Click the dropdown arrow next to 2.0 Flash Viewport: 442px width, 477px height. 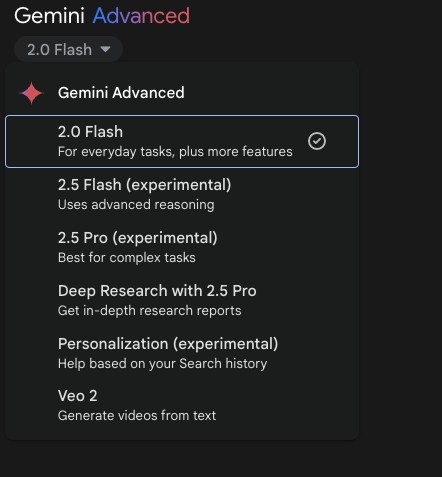pos(105,49)
